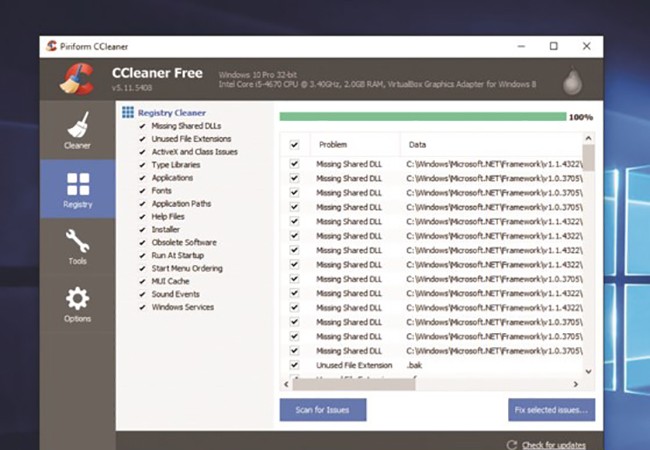650x450 pixels.
Task: Click the Registry Cleaner heading text
Action: [172, 113]
